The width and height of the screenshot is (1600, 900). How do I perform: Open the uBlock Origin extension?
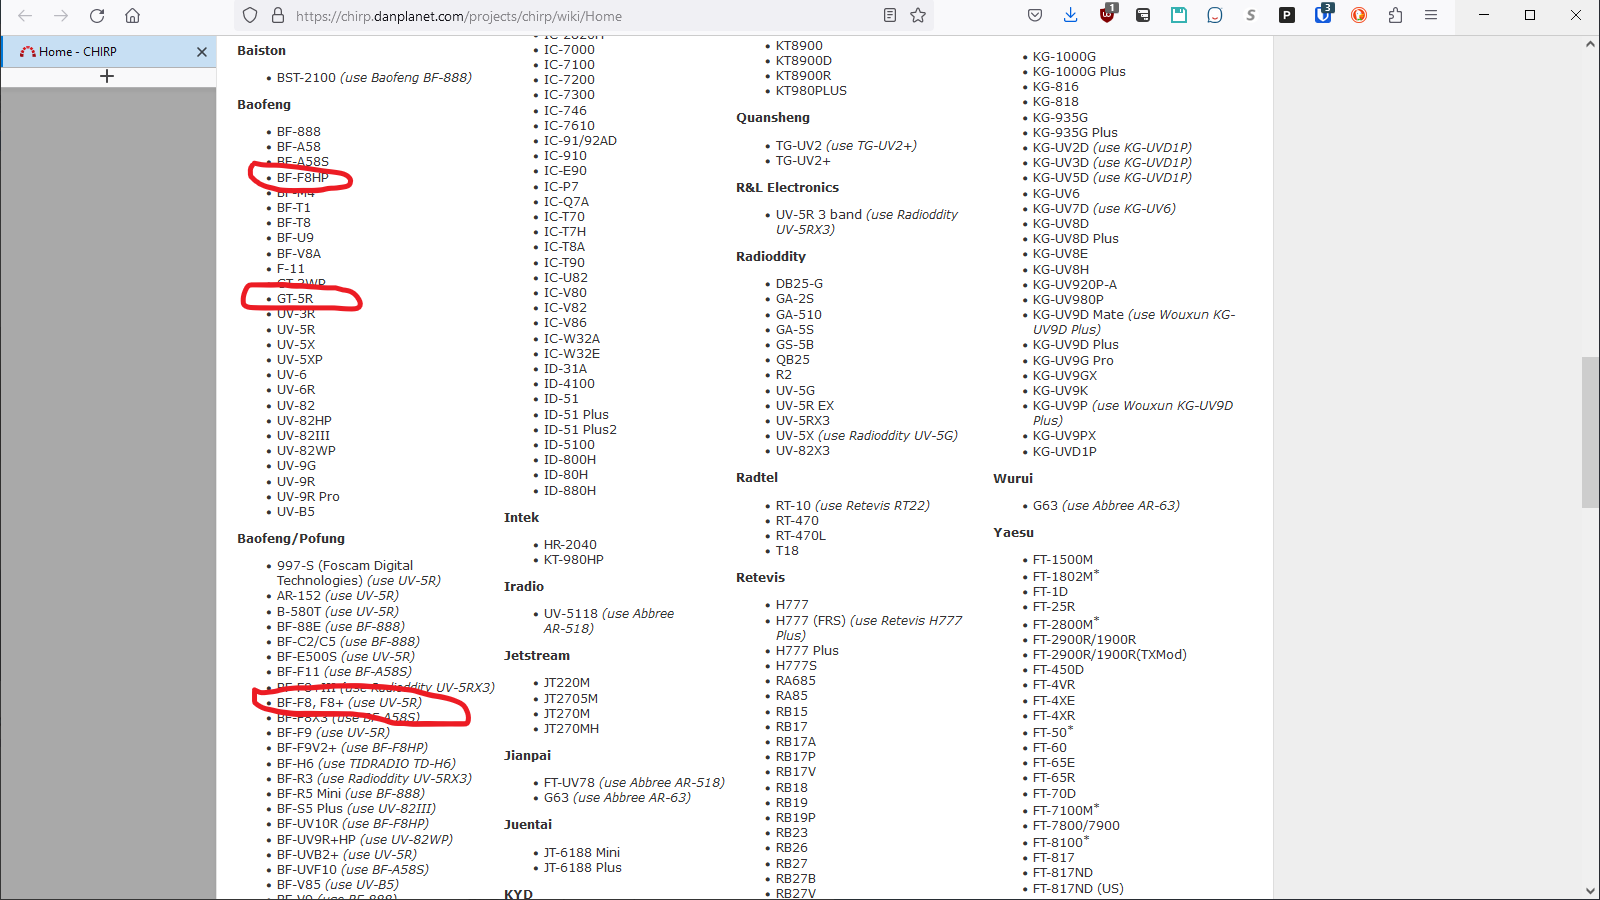click(1107, 14)
